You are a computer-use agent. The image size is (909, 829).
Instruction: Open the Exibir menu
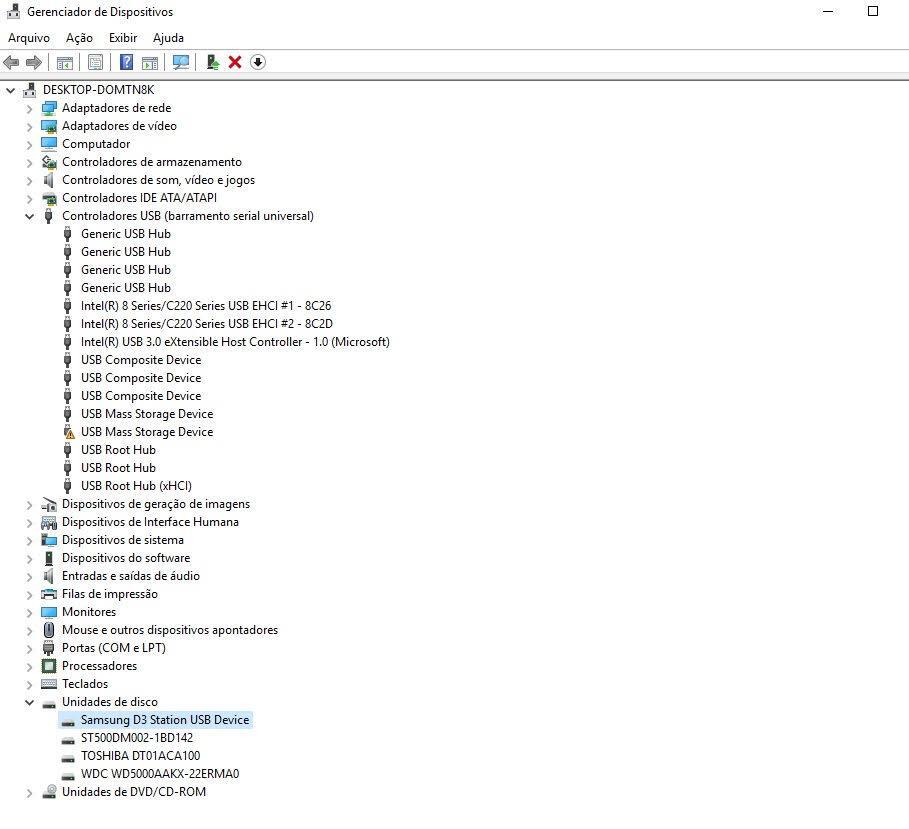[x=123, y=38]
